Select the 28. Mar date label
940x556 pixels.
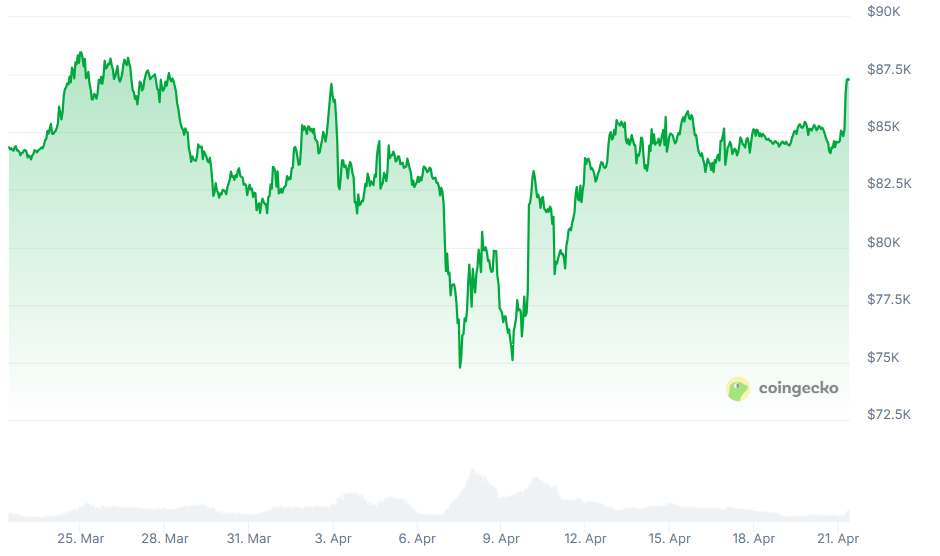[164, 538]
